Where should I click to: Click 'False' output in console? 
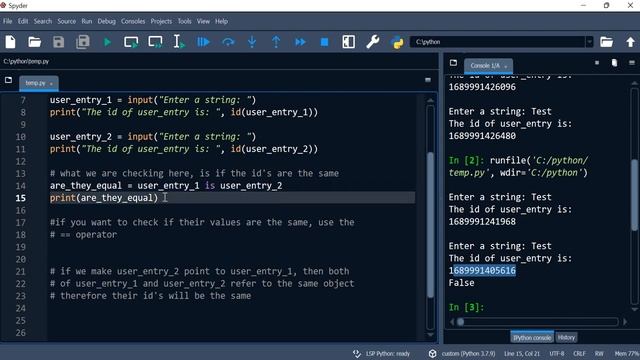click(x=461, y=283)
